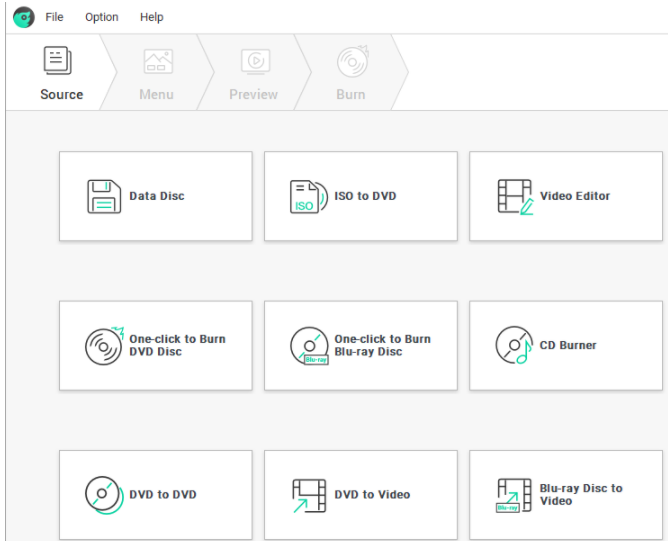Click the Source document icon
The height and width of the screenshot is (541, 668).
(58, 60)
